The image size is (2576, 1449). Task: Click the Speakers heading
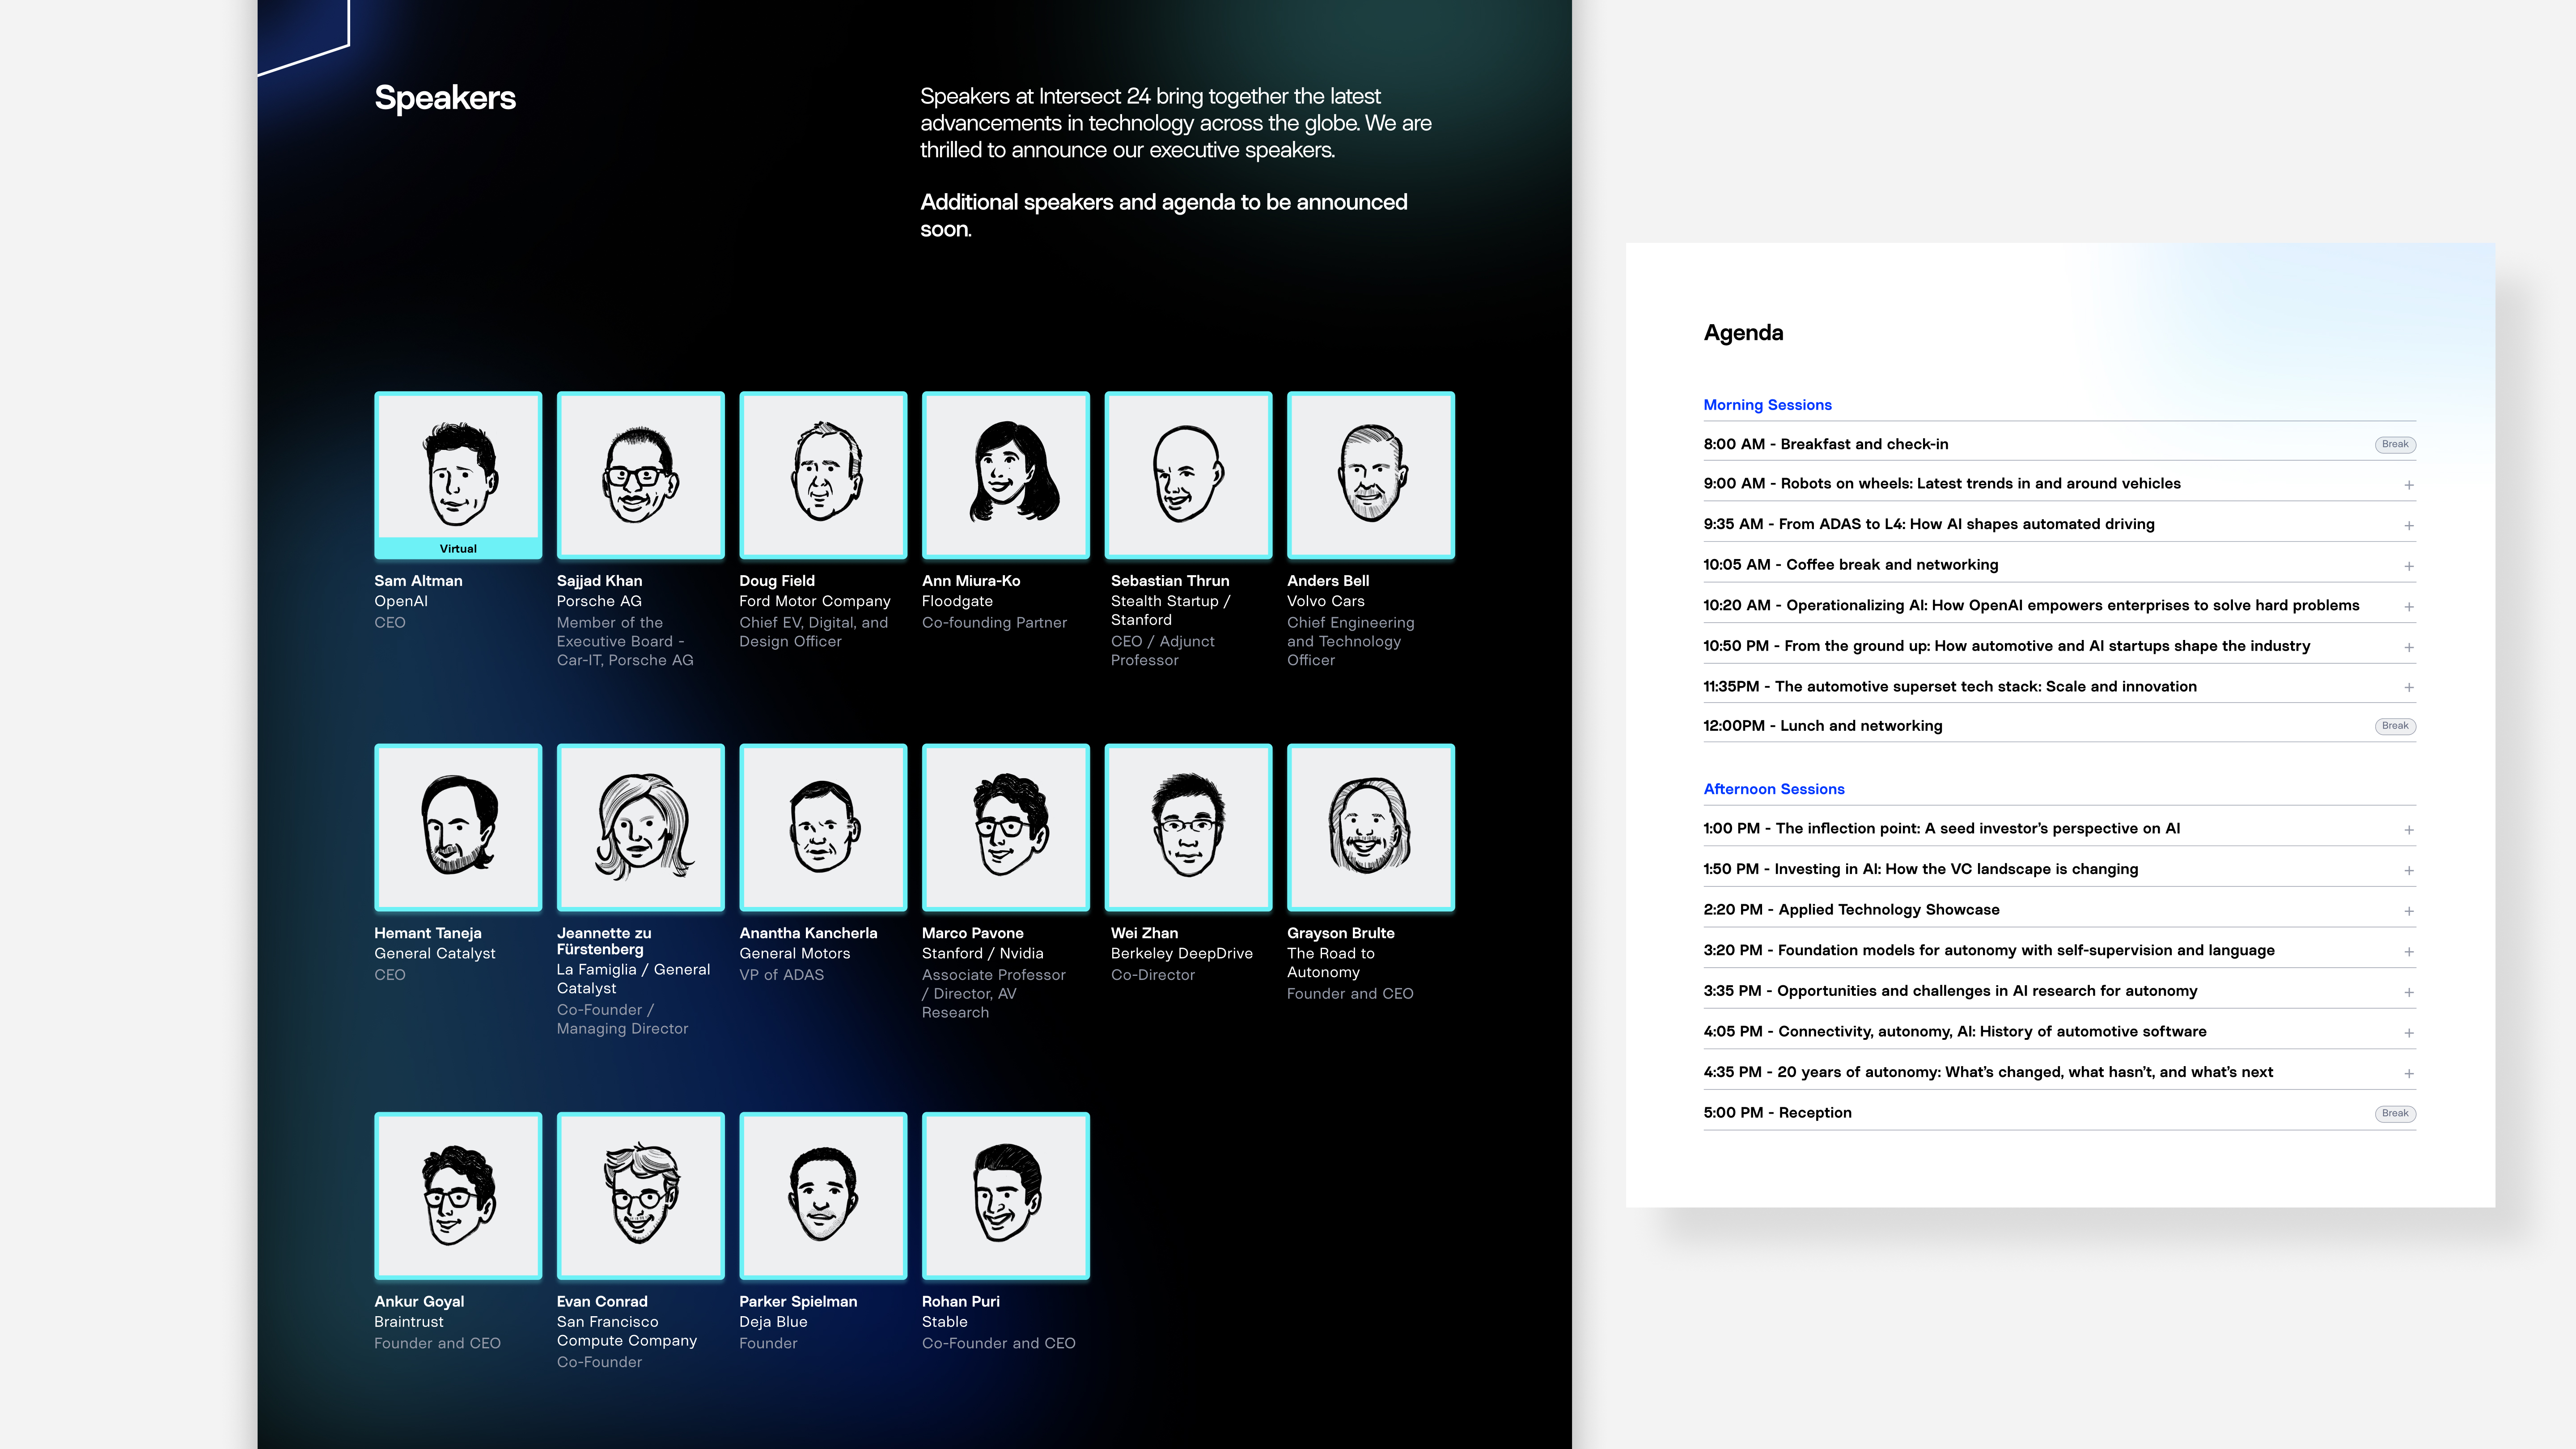(445, 97)
